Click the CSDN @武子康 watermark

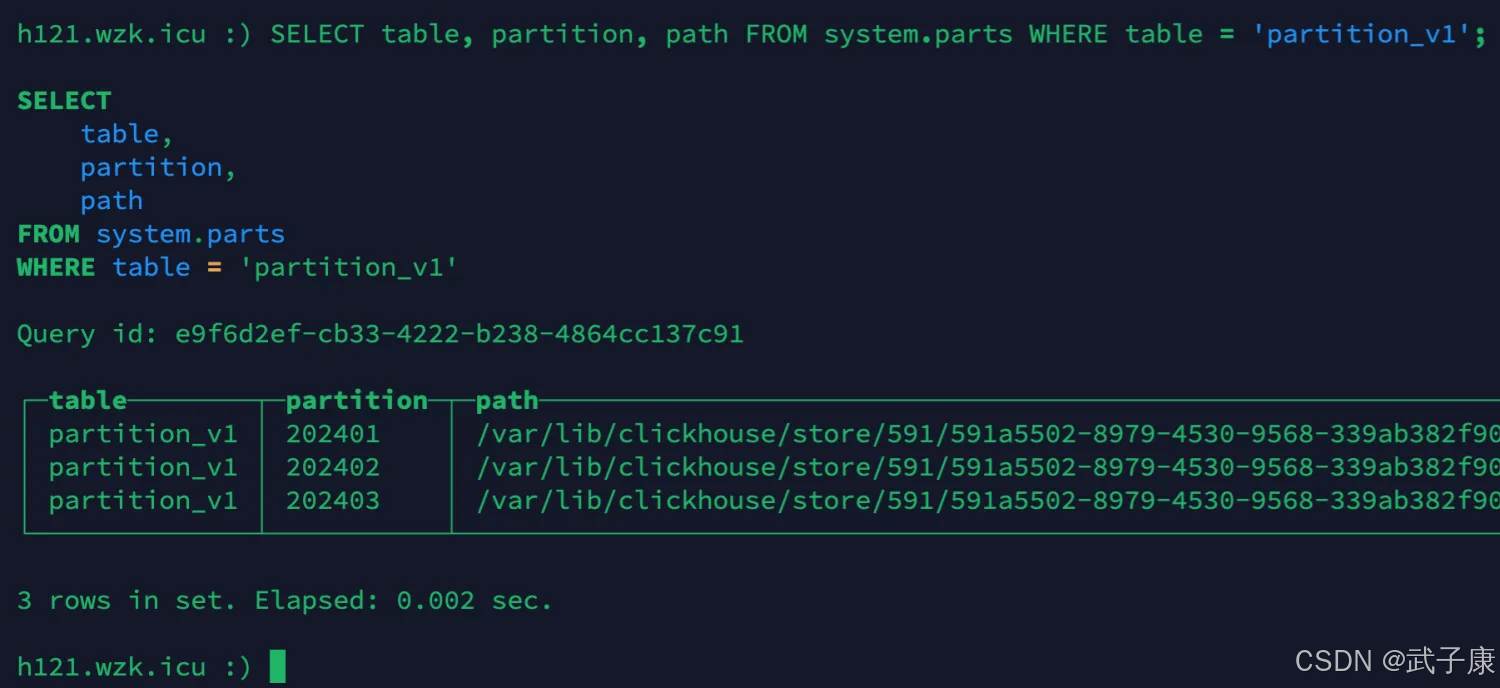click(1394, 660)
